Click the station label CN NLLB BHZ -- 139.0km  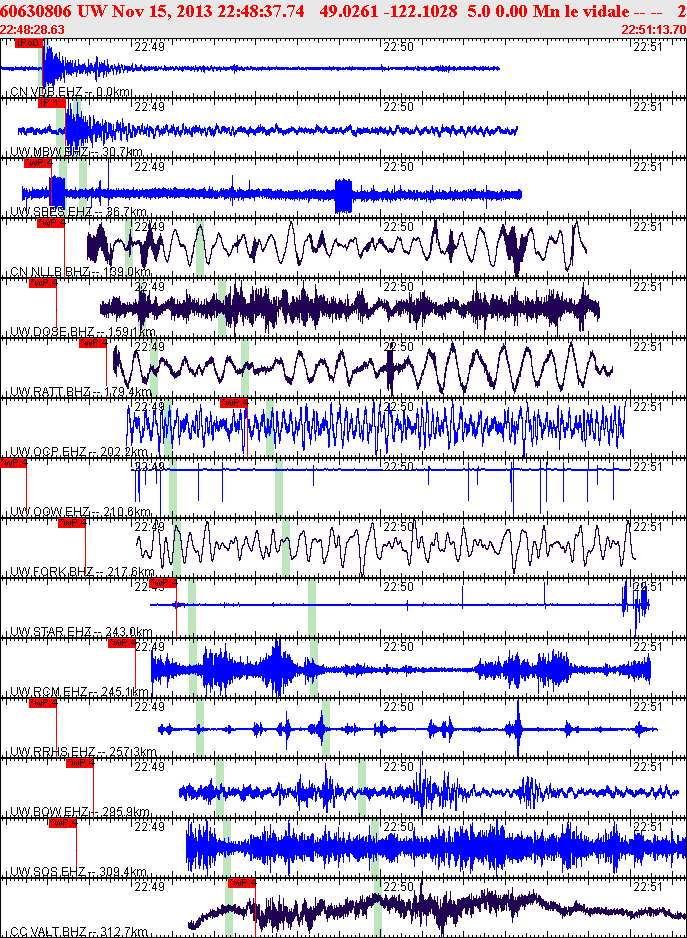coord(81,272)
